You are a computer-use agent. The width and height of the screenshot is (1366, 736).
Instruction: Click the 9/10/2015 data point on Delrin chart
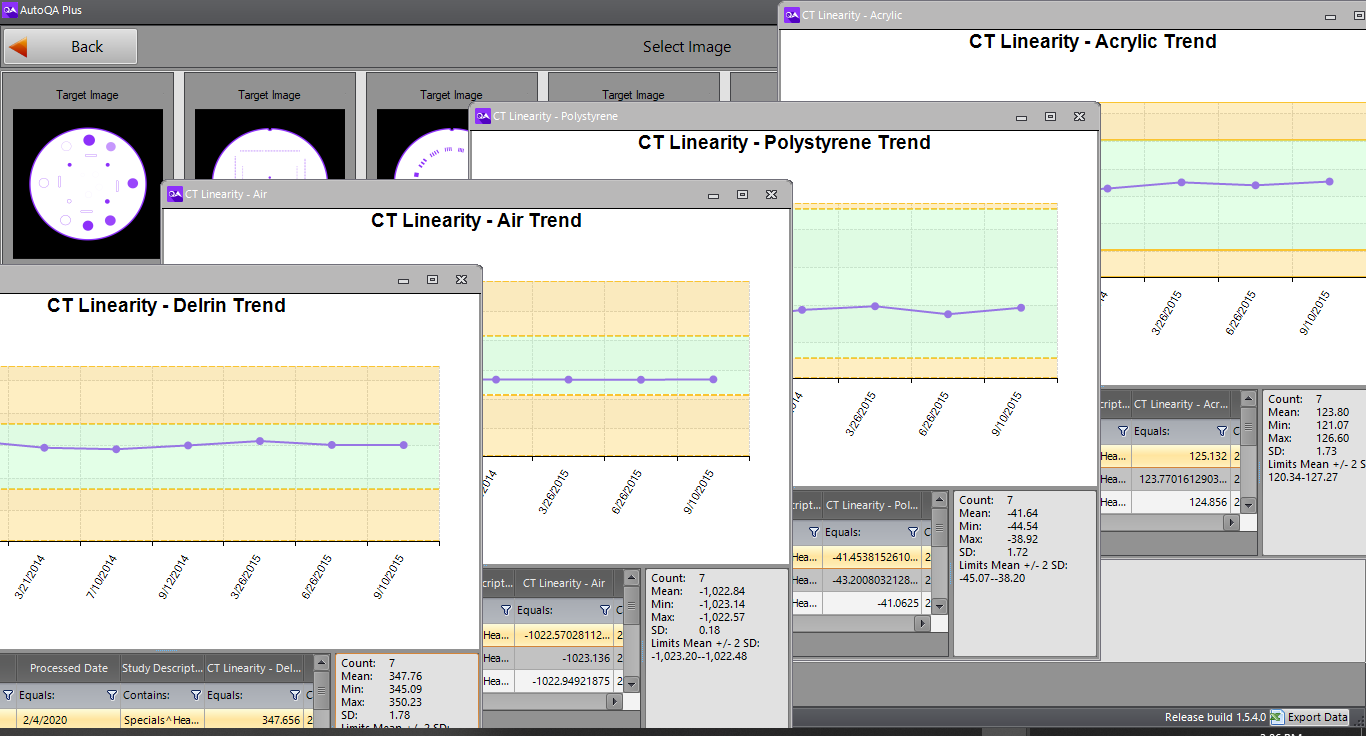[403, 445]
